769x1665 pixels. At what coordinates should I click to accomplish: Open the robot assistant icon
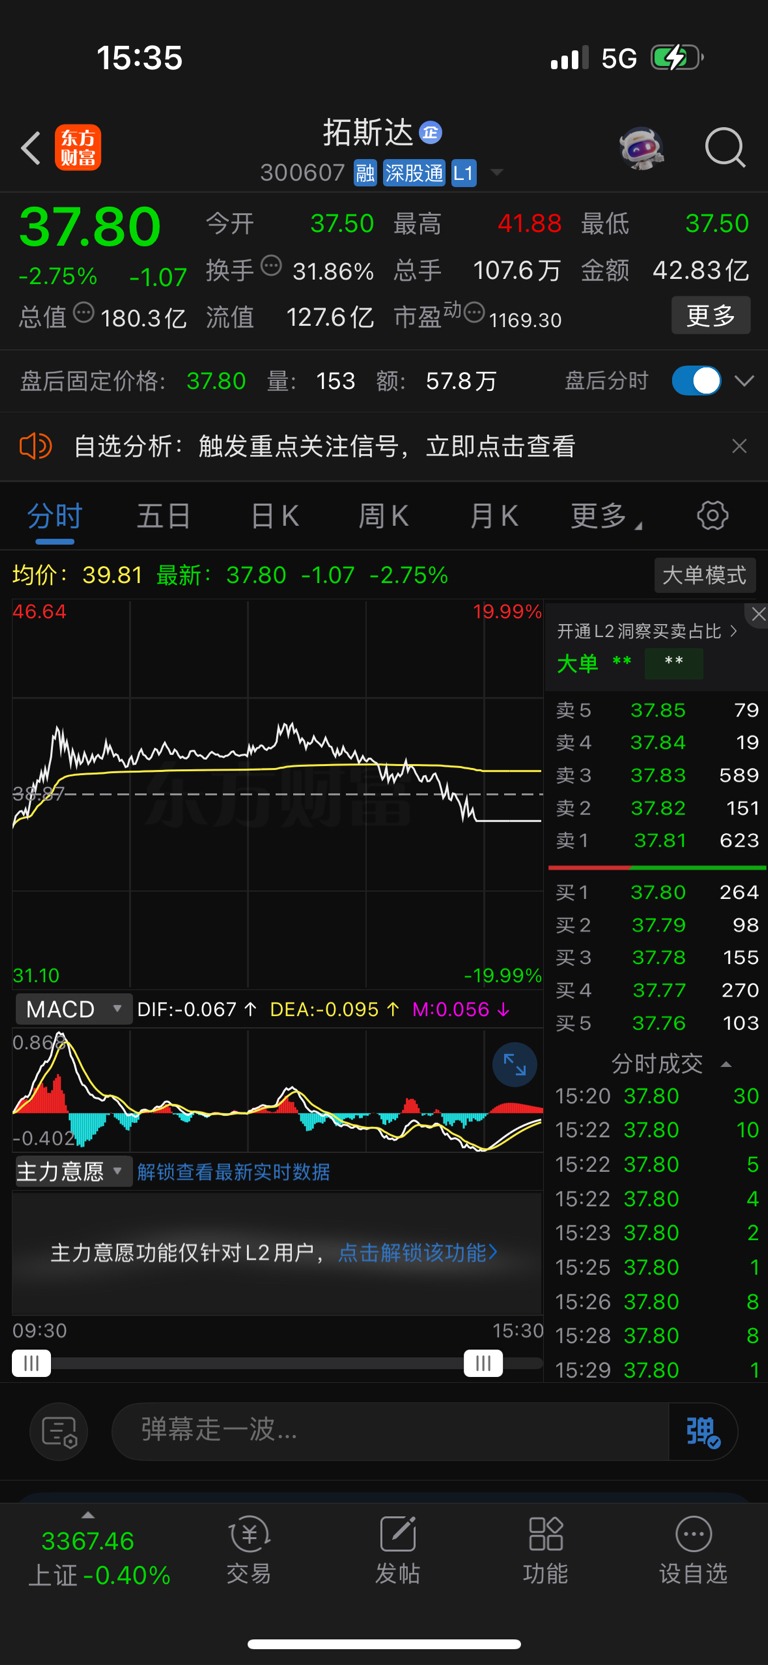(x=641, y=148)
